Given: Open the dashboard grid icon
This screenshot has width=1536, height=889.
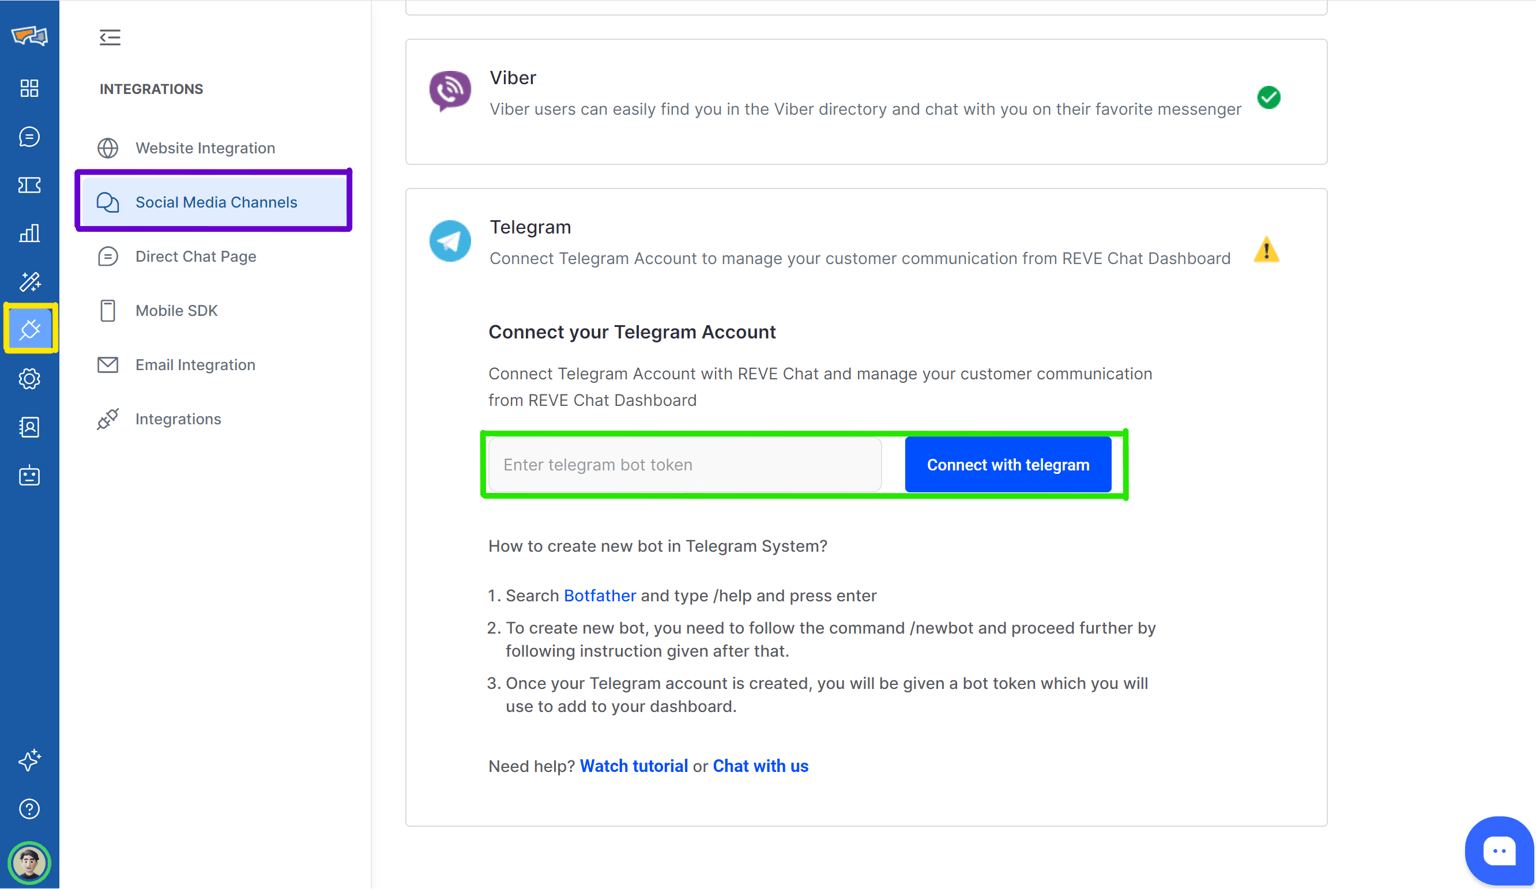Looking at the screenshot, I should pos(29,88).
